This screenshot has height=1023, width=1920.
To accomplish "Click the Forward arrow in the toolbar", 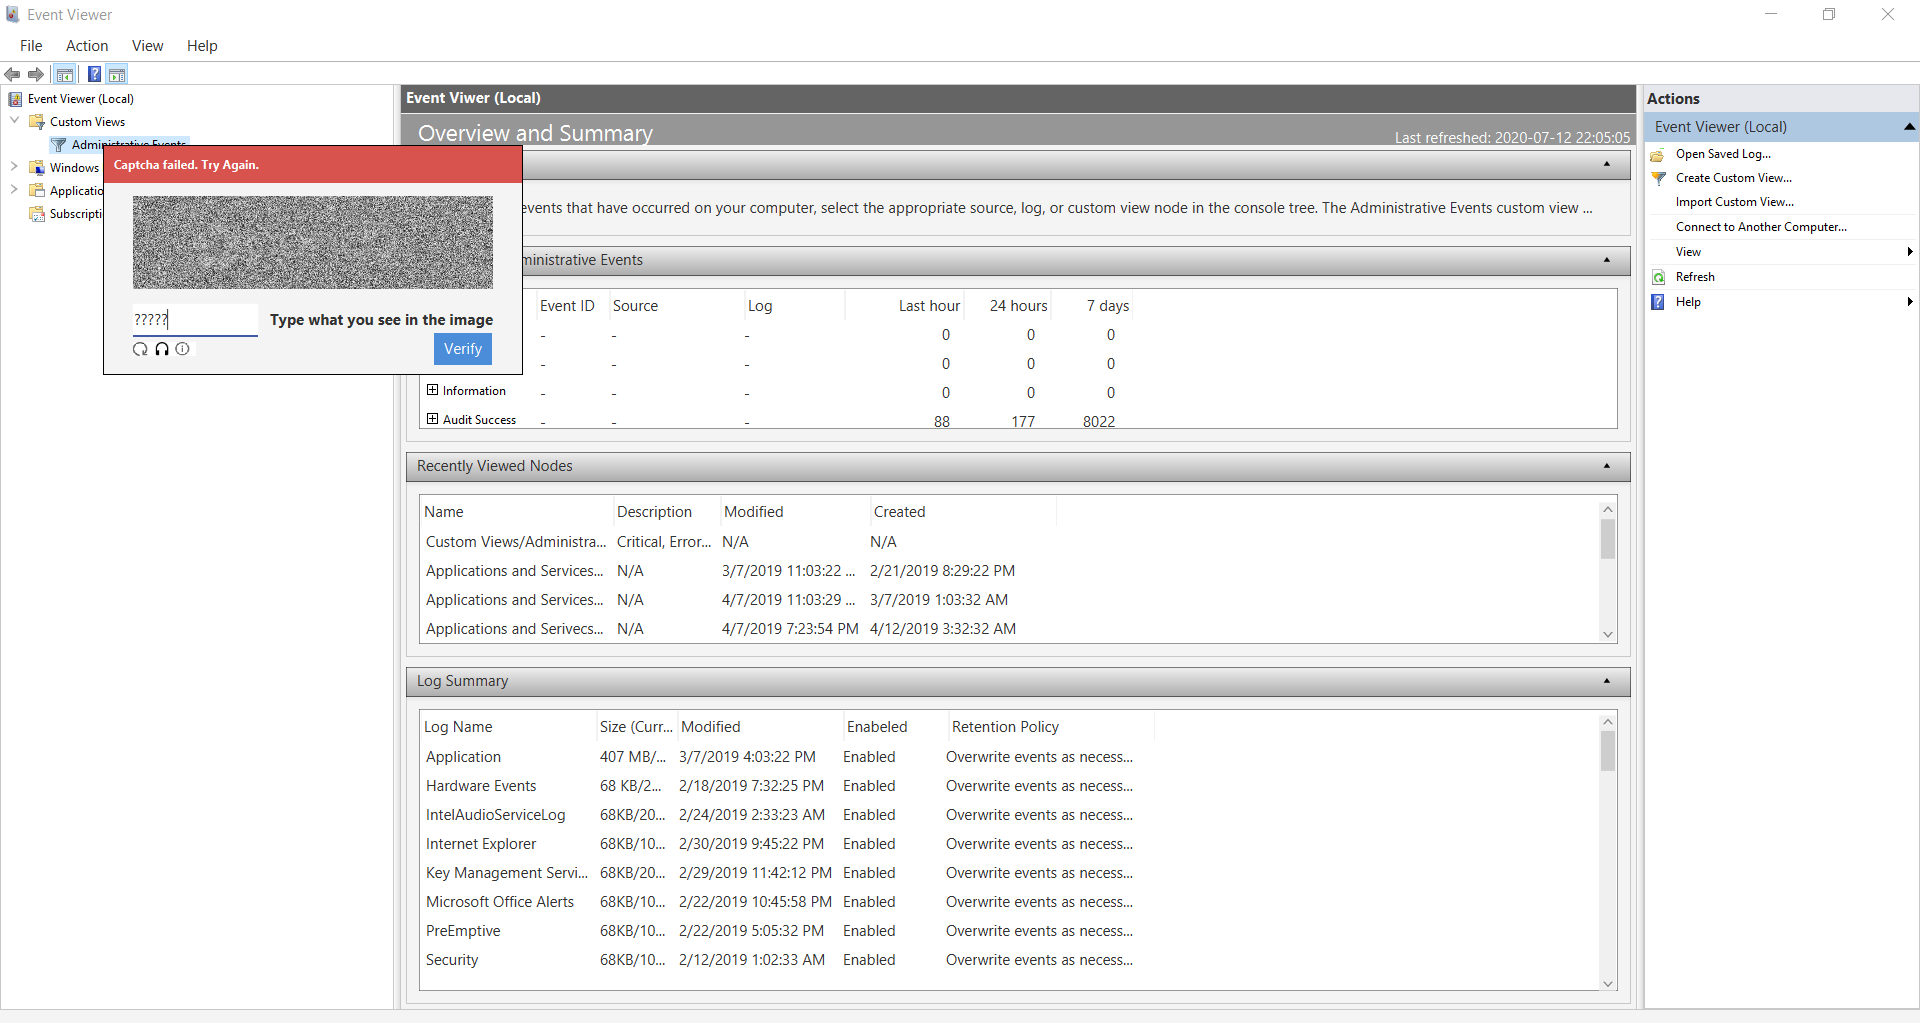I will [x=36, y=74].
